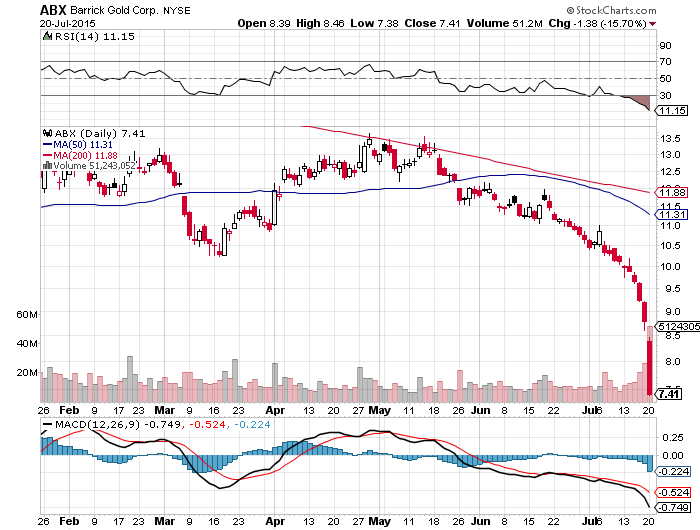
Task: Click the black line icon before MACD(12,26,9)
Action: pyautogui.click(x=47, y=425)
